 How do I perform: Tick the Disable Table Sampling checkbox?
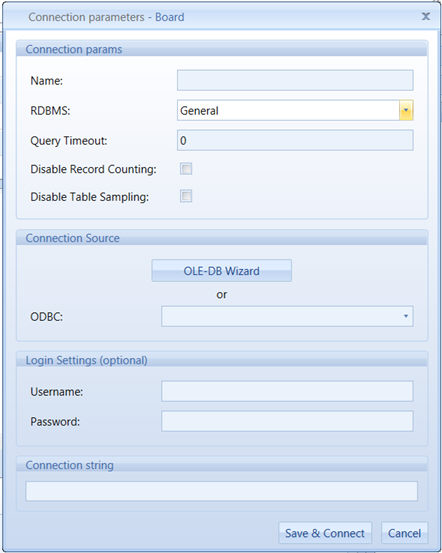(x=186, y=196)
